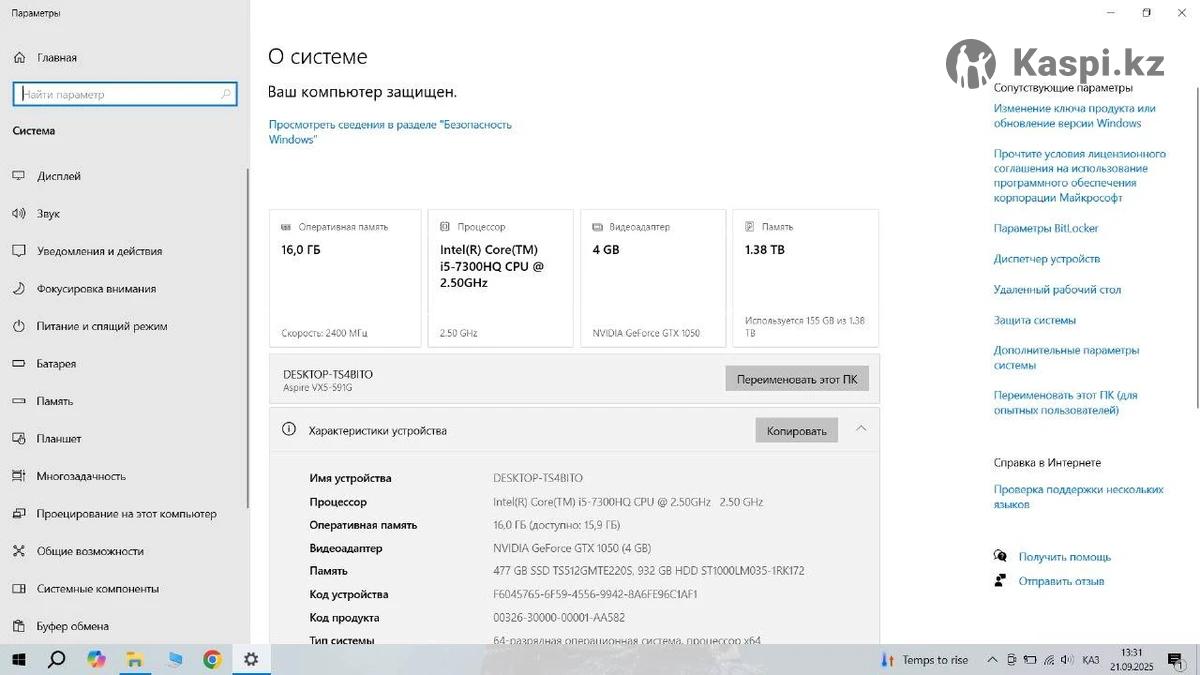Click the Clipboard icon in sidebar
Image resolution: width=1200 pixels, height=675 pixels.
pos(18,626)
